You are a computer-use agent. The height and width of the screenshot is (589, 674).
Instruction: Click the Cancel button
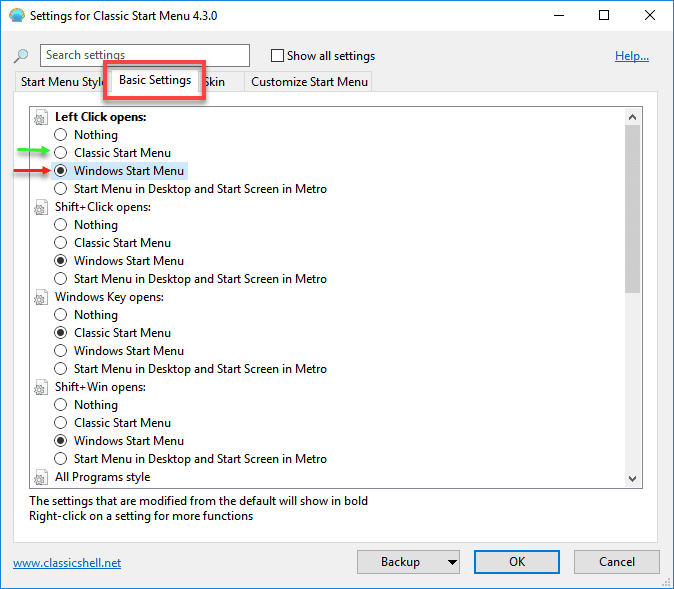tap(616, 562)
